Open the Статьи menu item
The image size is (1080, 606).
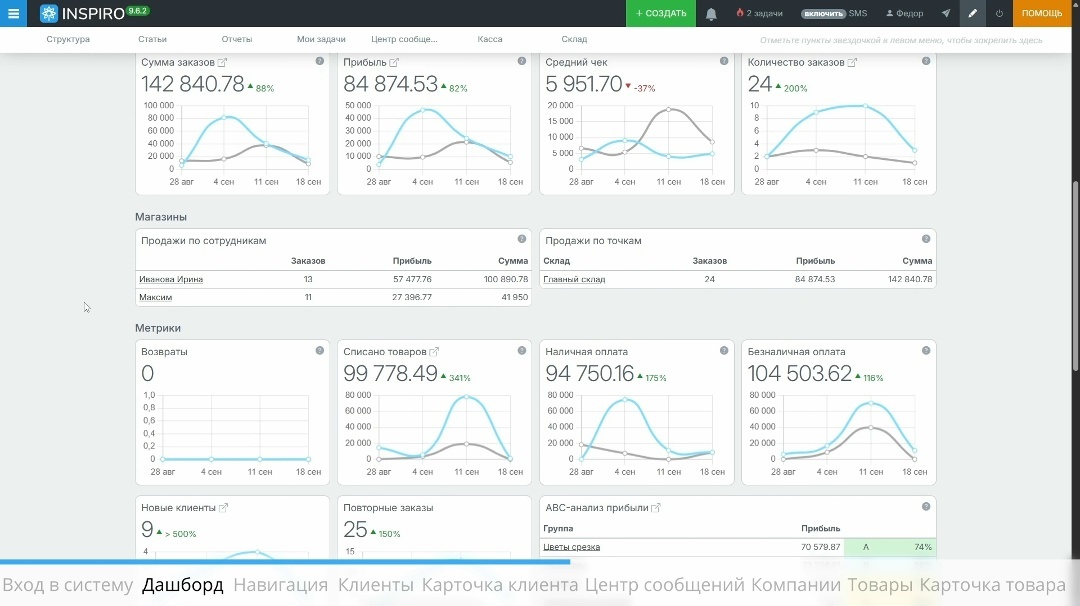(152, 39)
